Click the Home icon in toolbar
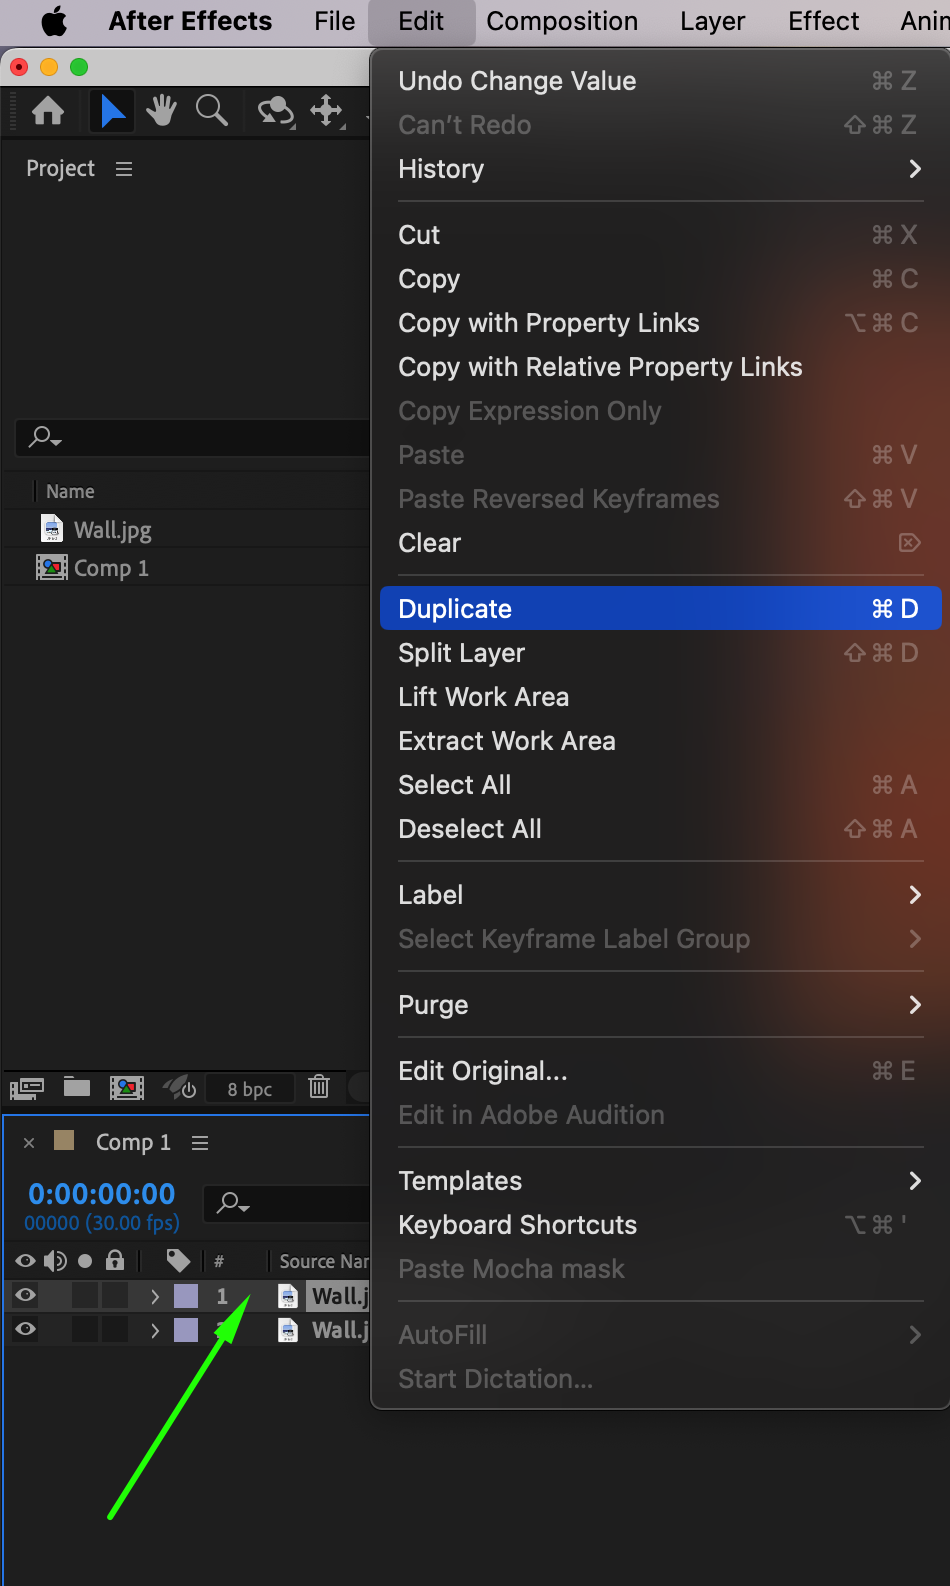This screenshot has width=950, height=1586. 48,111
